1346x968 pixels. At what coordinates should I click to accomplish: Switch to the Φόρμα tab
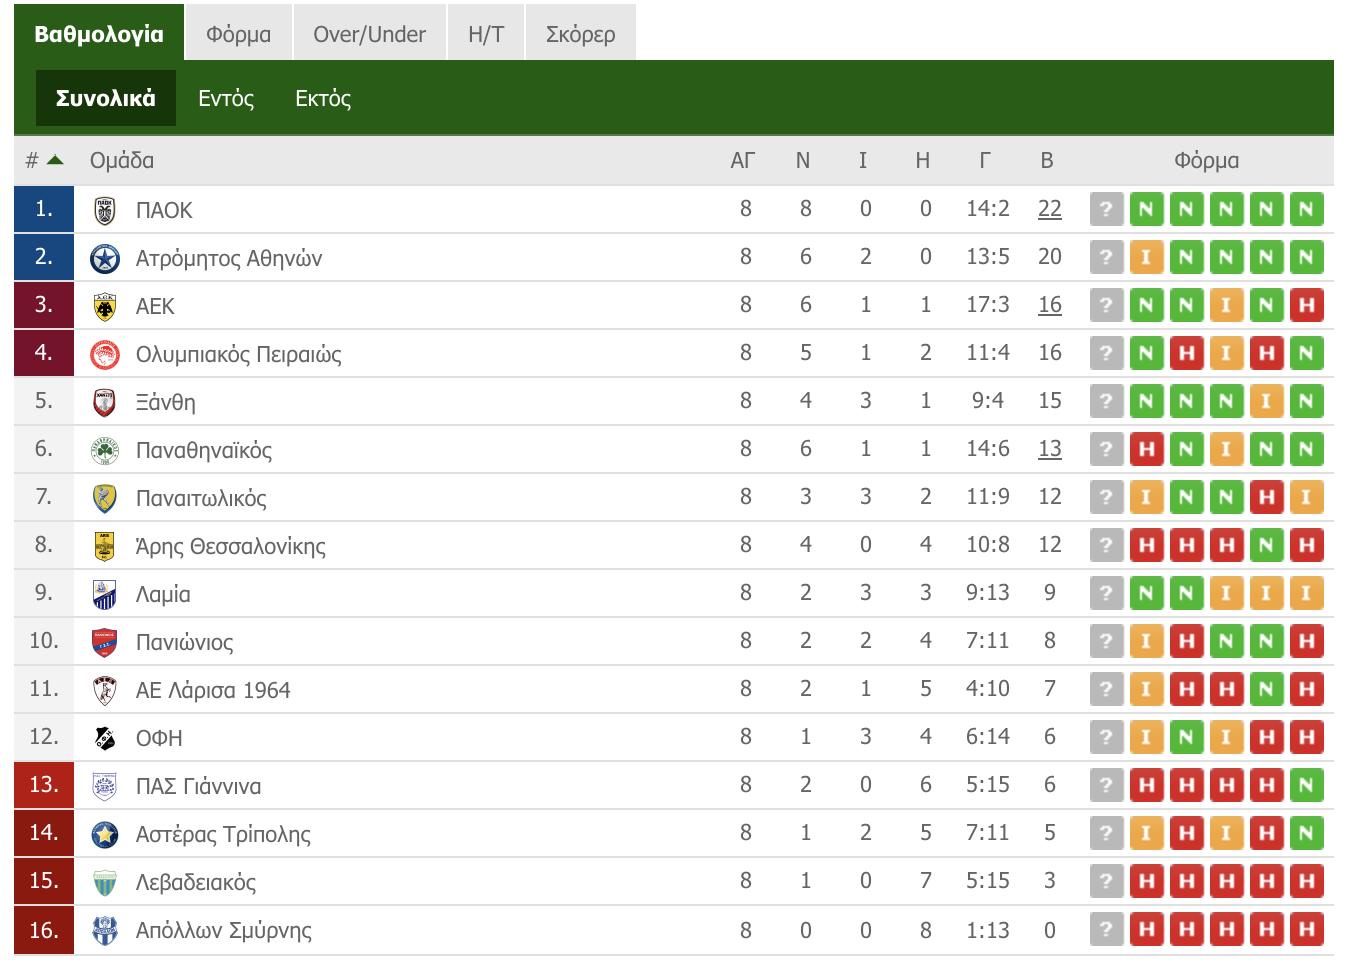(239, 34)
